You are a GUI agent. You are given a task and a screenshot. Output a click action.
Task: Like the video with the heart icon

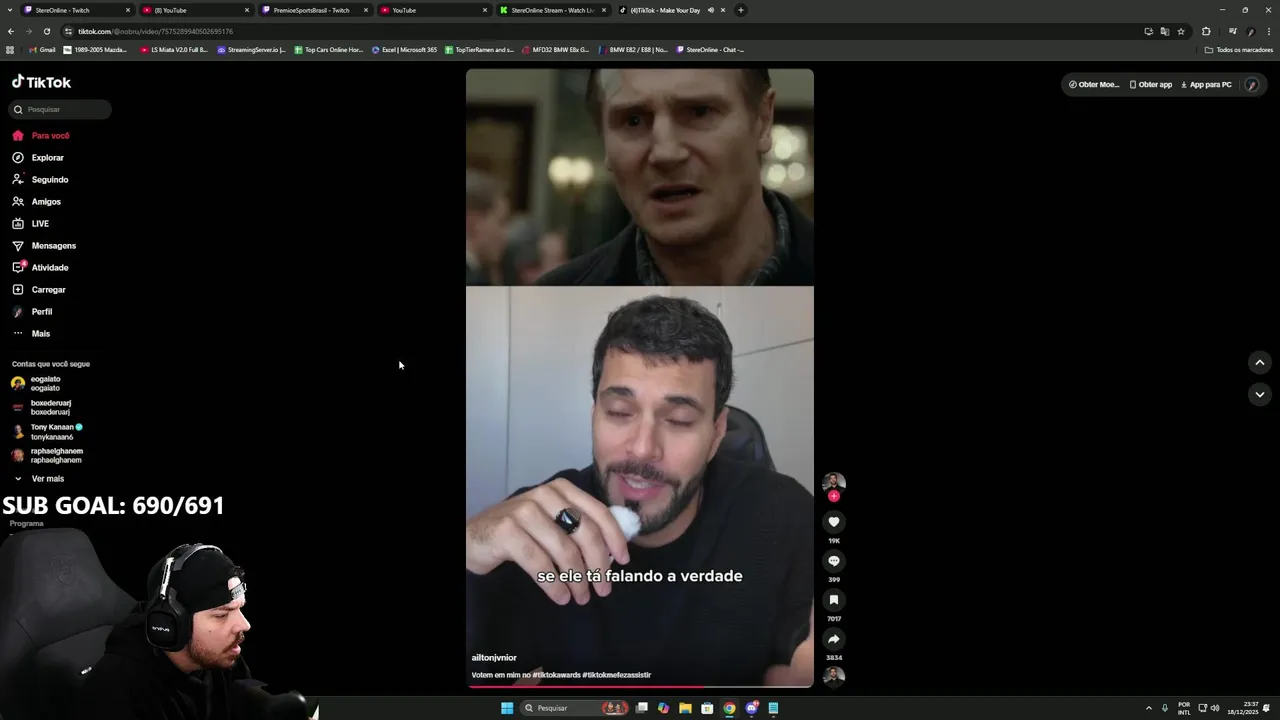point(834,522)
